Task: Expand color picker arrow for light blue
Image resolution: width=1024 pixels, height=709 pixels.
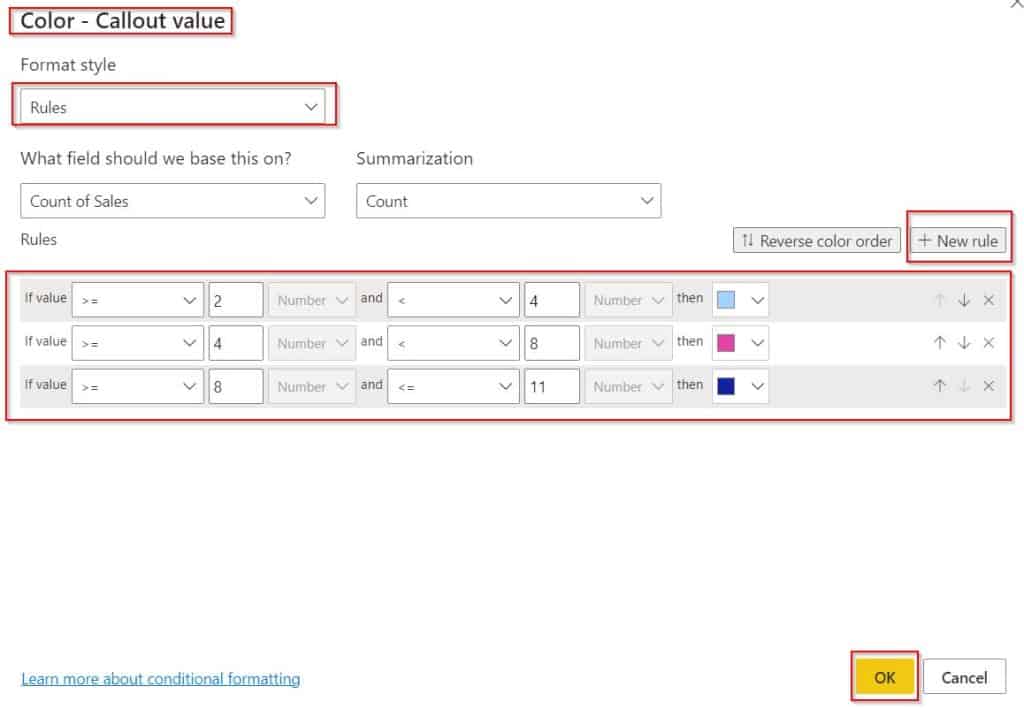Action: click(x=758, y=300)
